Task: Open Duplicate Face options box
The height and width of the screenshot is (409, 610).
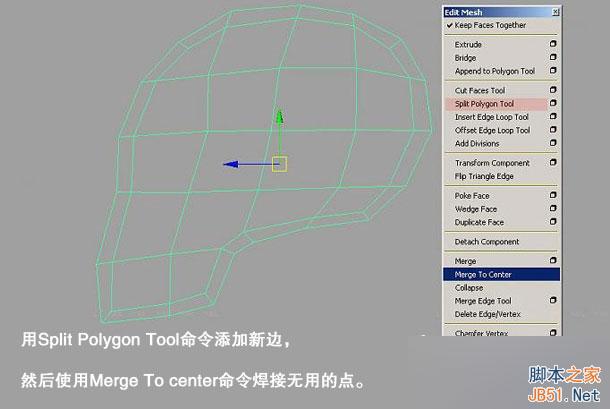Action: pyautogui.click(x=553, y=221)
